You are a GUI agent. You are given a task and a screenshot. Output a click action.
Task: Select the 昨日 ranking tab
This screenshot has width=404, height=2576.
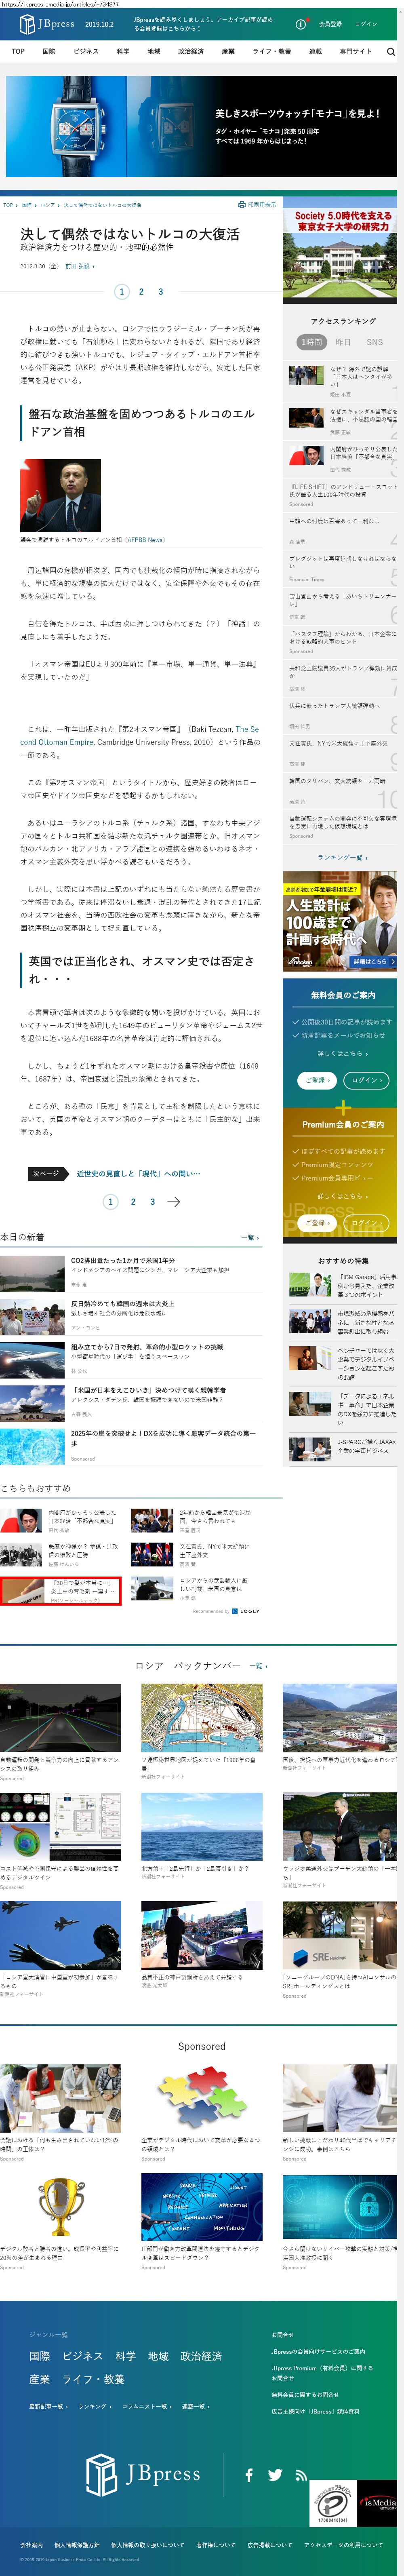tap(343, 342)
